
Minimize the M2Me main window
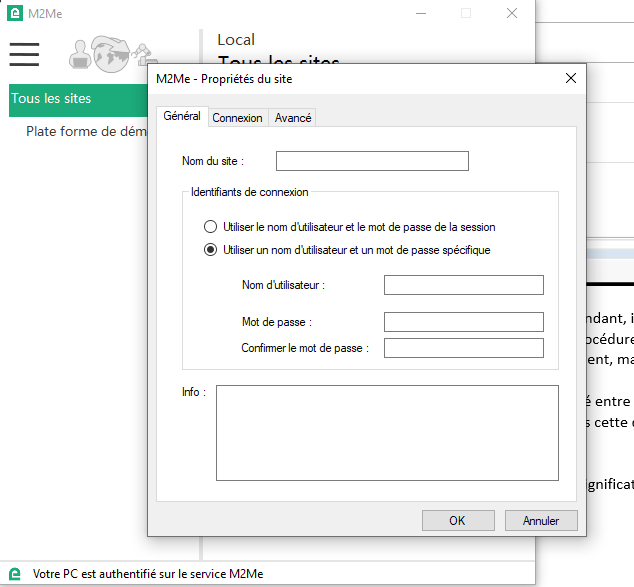click(419, 13)
